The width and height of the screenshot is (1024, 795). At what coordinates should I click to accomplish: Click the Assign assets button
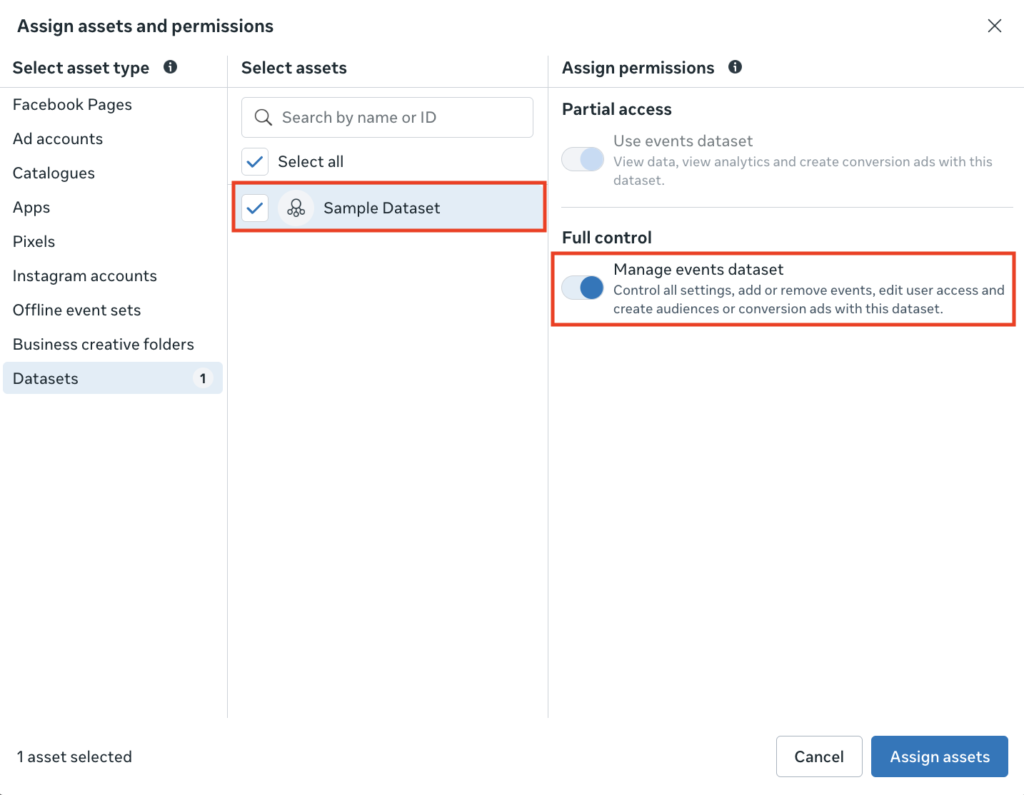coord(939,757)
